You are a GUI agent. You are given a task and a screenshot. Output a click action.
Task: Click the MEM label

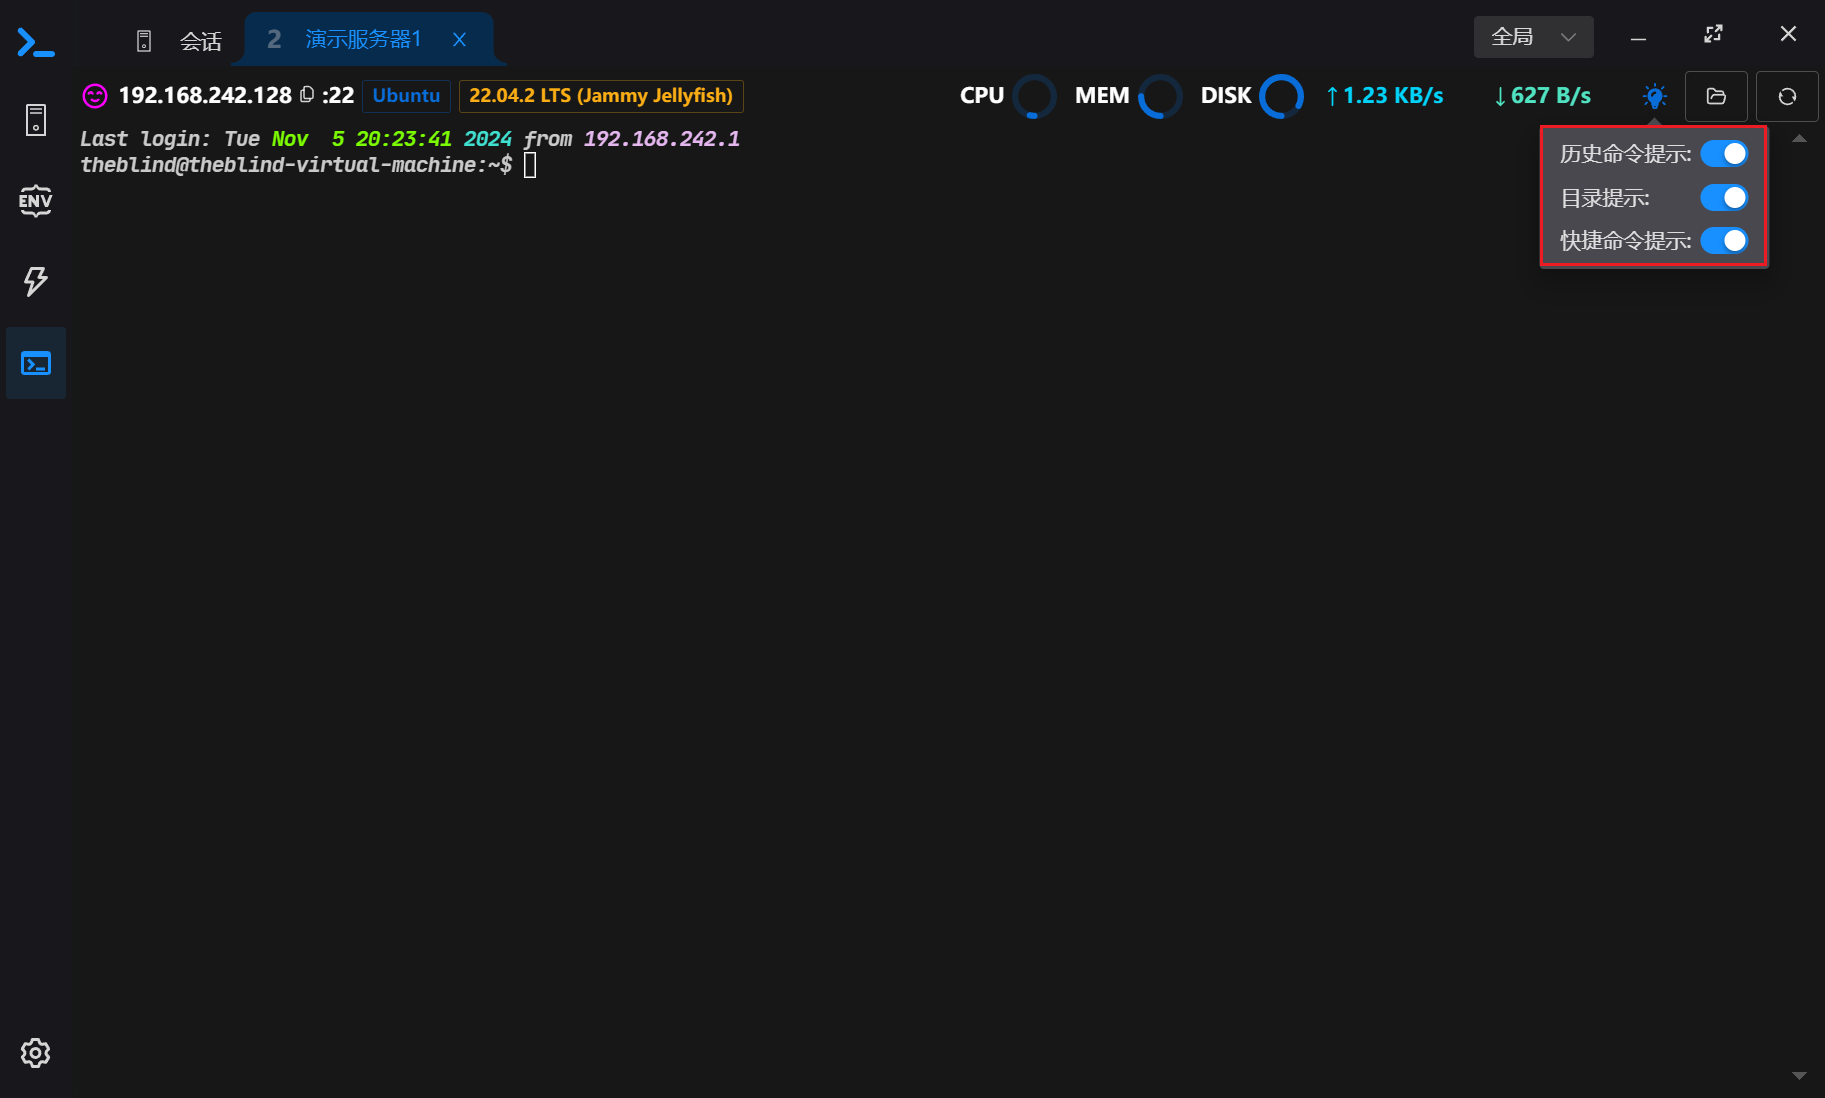[1102, 96]
